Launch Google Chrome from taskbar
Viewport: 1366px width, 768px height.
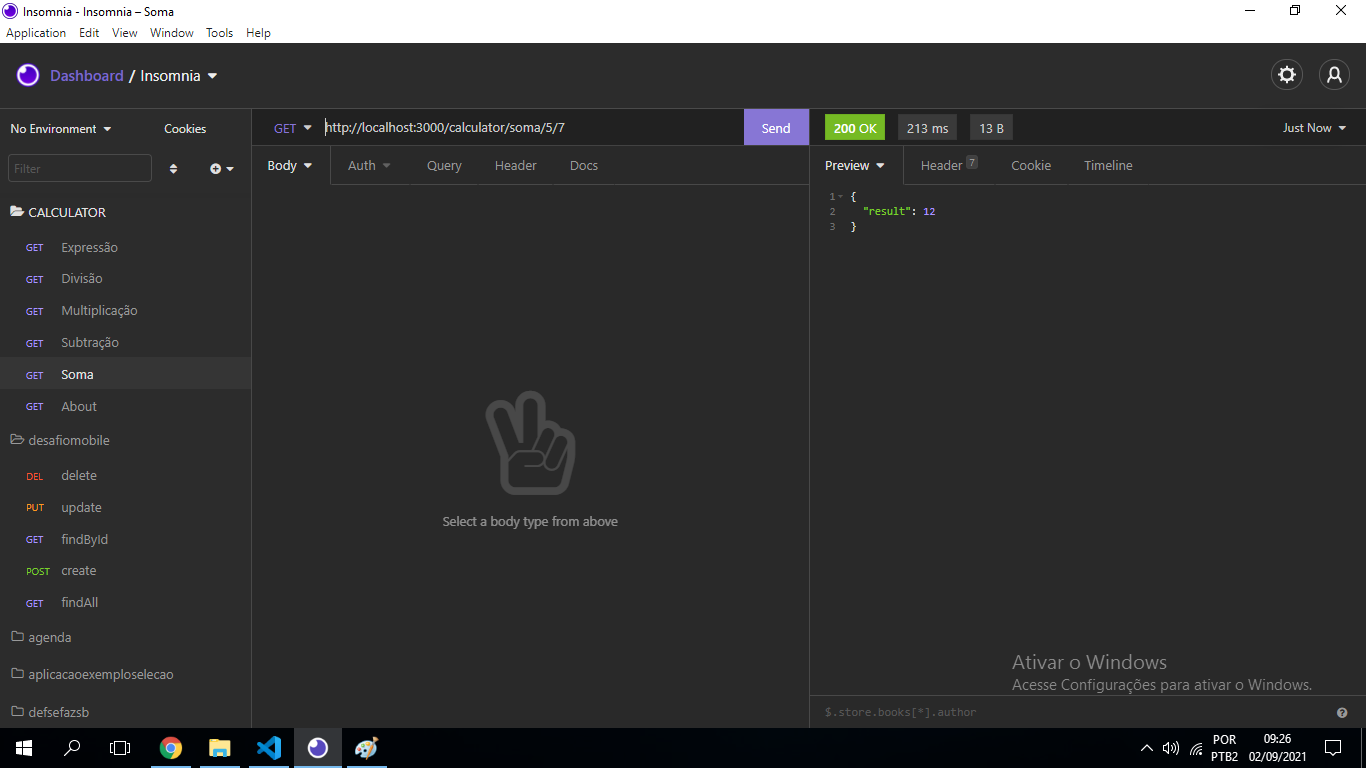click(x=171, y=748)
